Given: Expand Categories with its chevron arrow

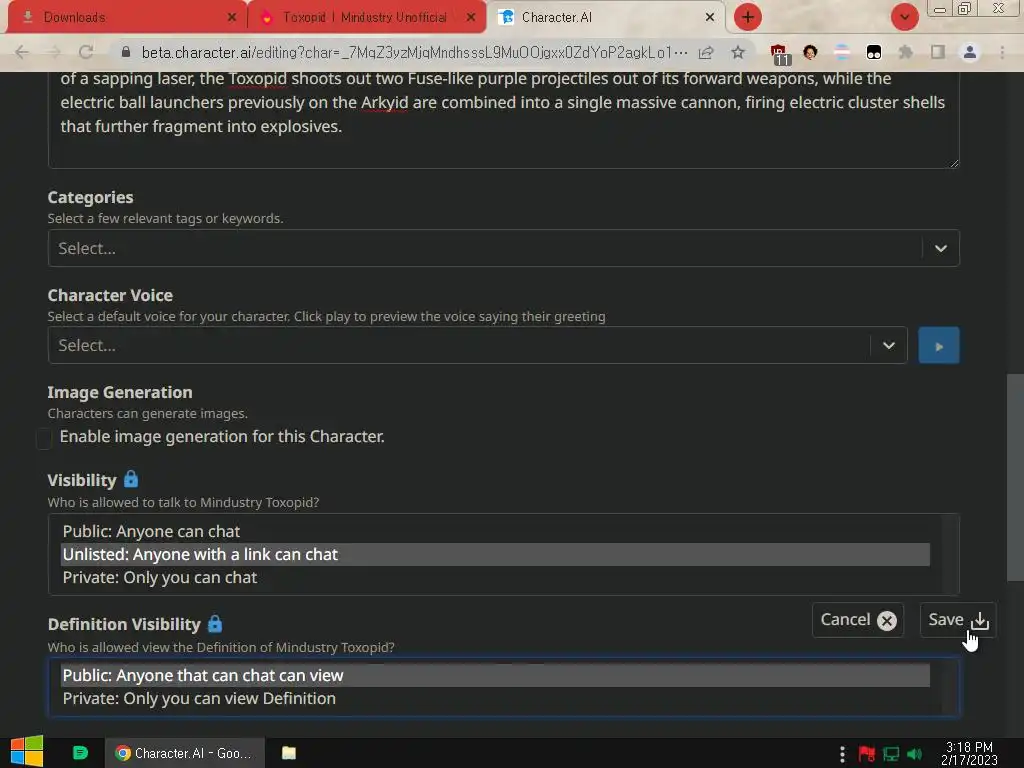Looking at the screenshot, I should tap(940, 248).
